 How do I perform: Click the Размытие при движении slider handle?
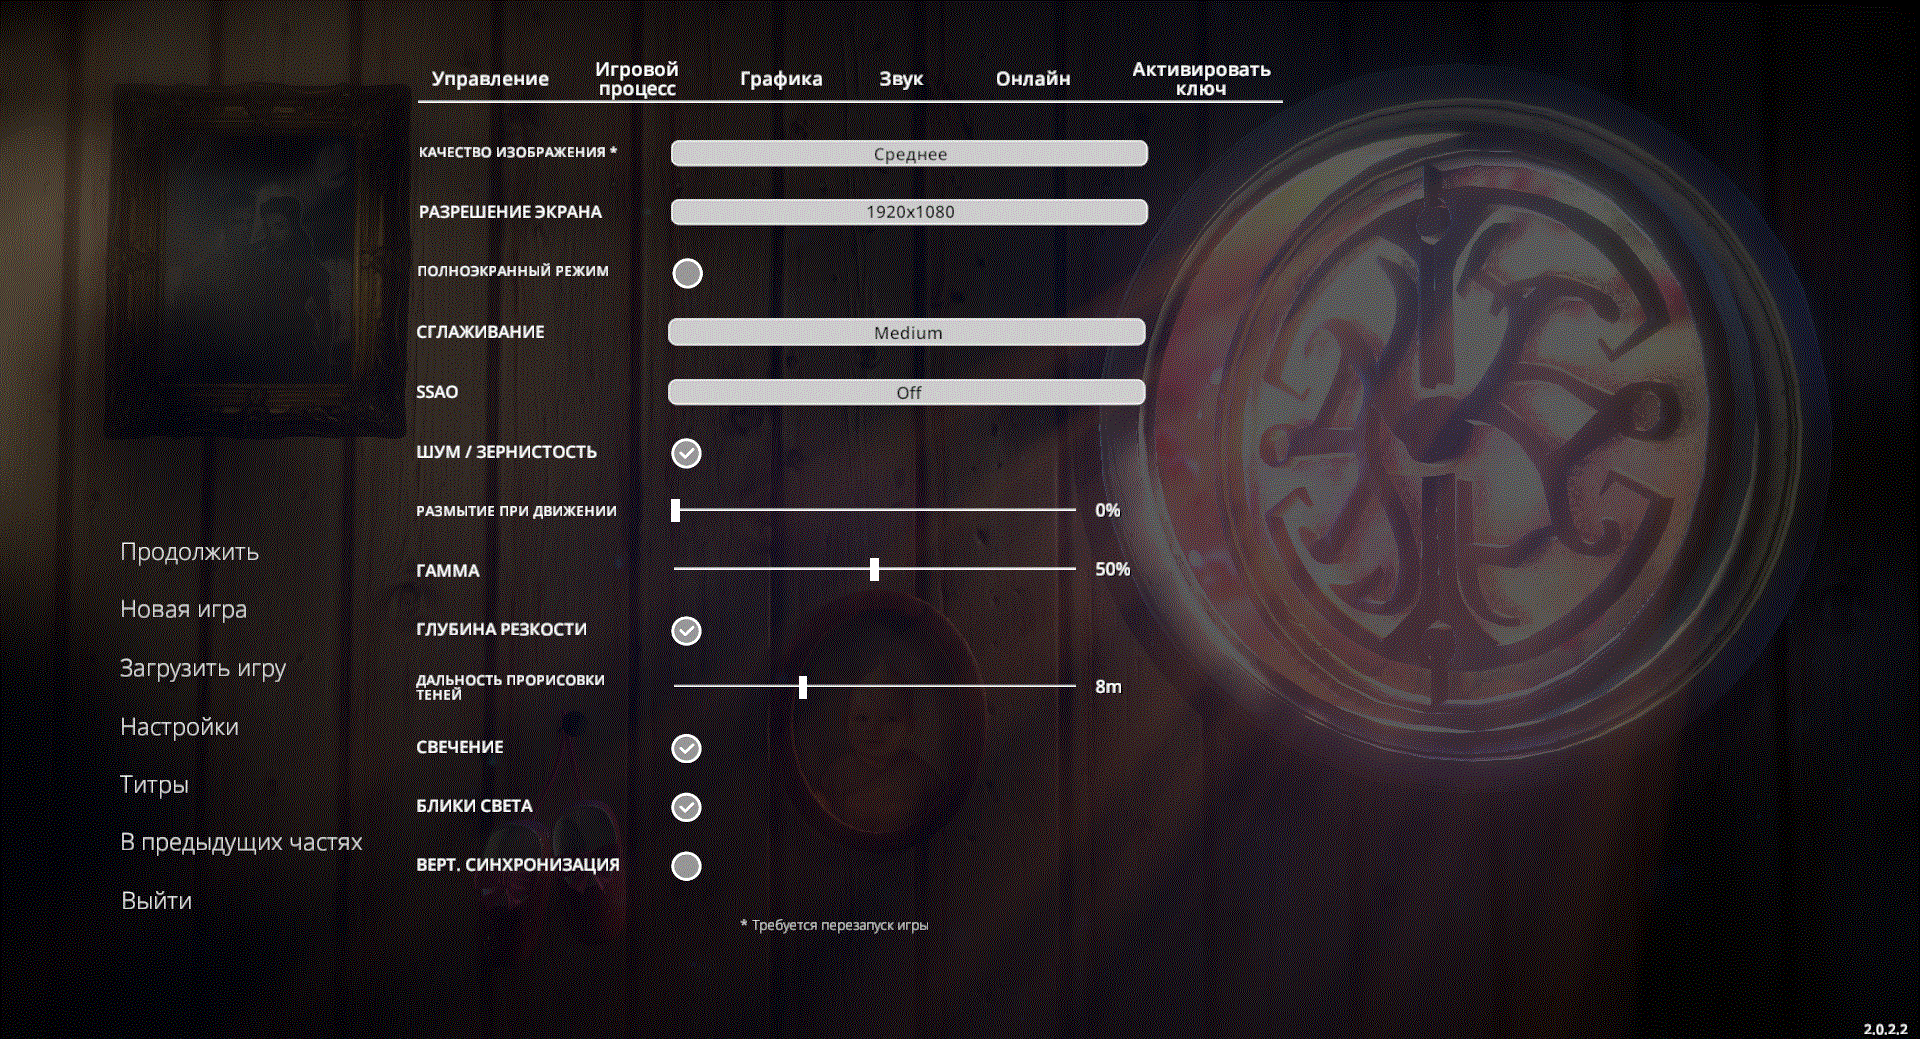pos(676,510)
